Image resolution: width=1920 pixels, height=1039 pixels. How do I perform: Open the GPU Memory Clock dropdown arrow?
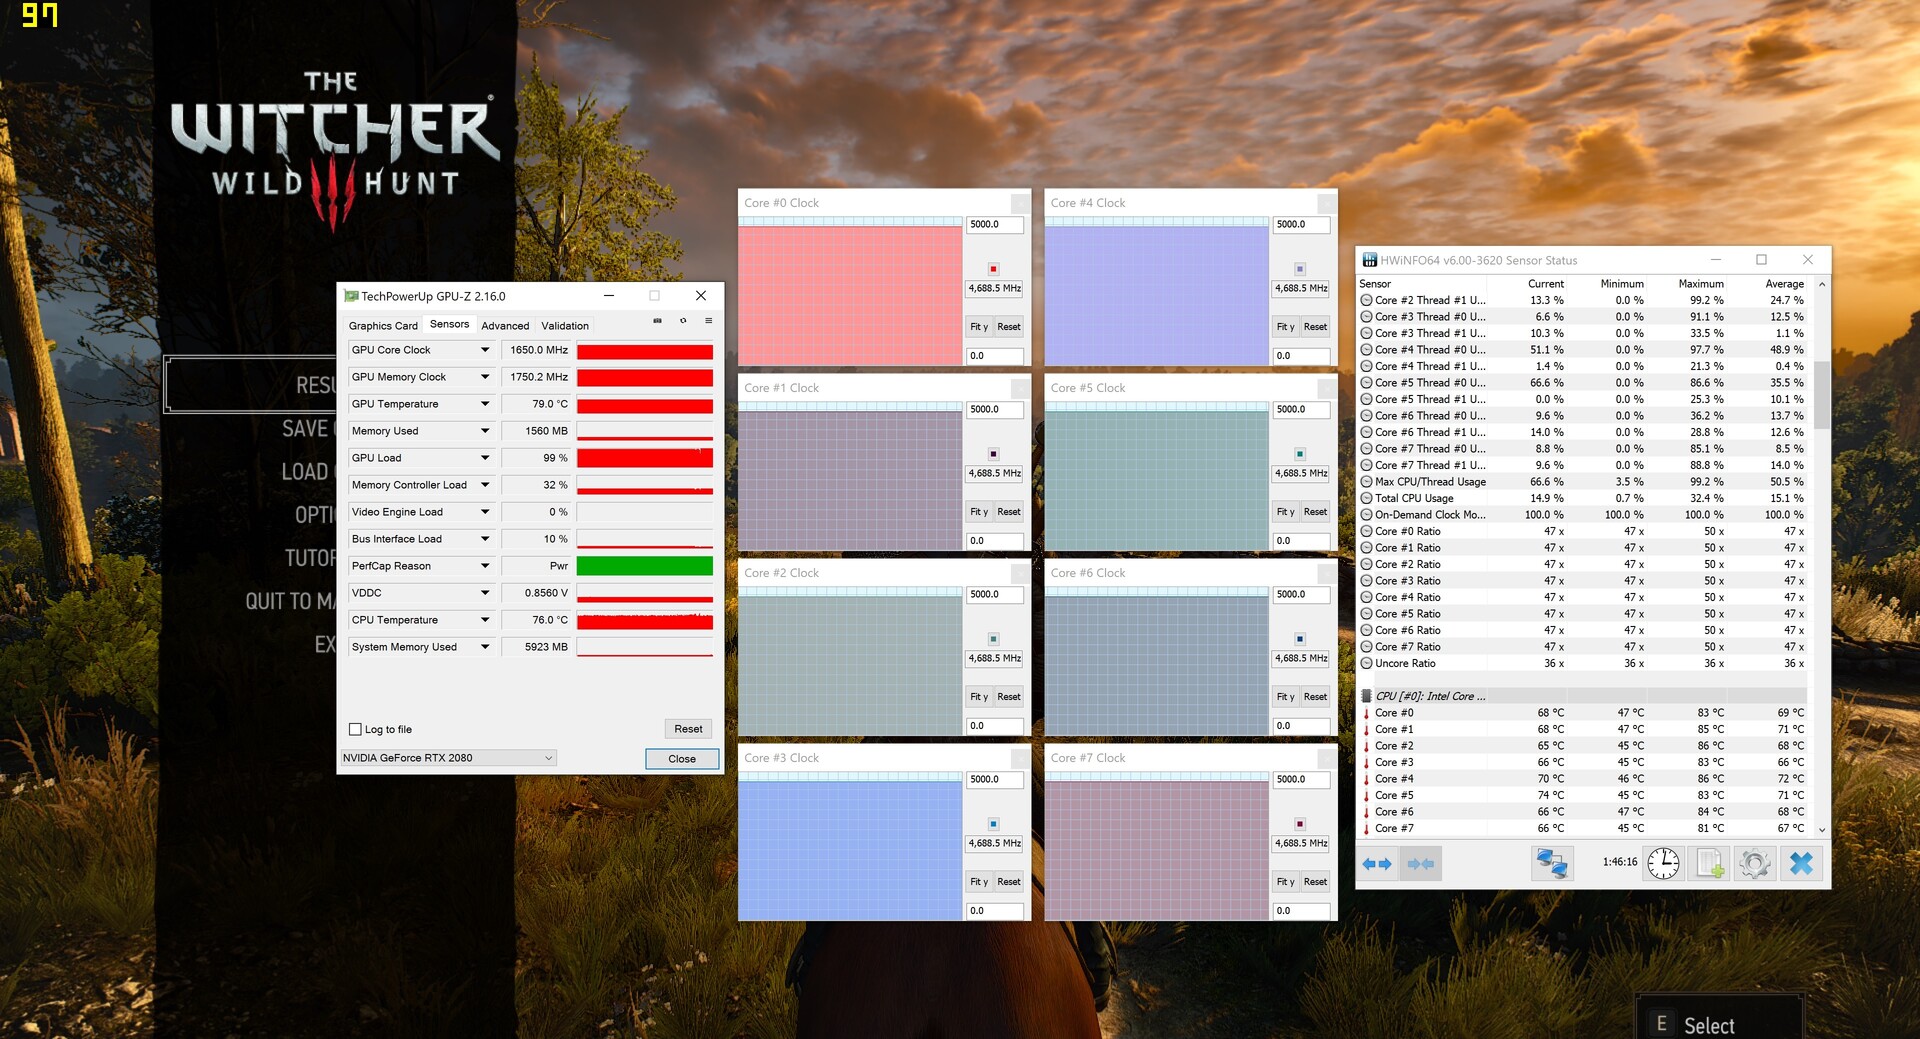coord(485,377)
